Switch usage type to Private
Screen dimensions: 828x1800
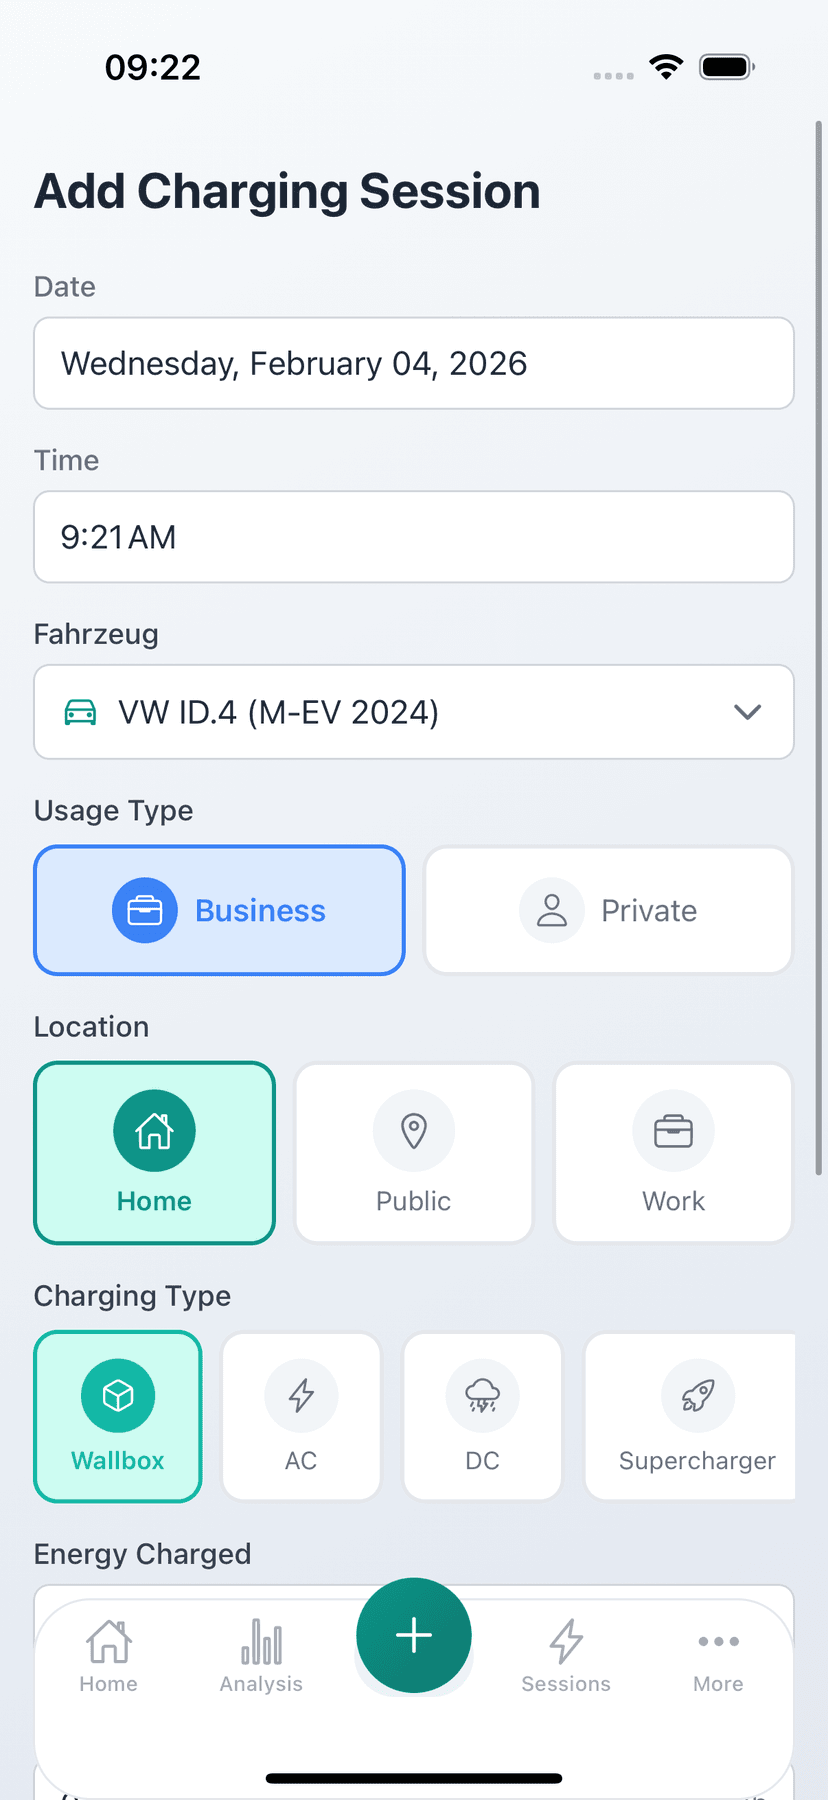pyautogui.click(x=608, y=910)
